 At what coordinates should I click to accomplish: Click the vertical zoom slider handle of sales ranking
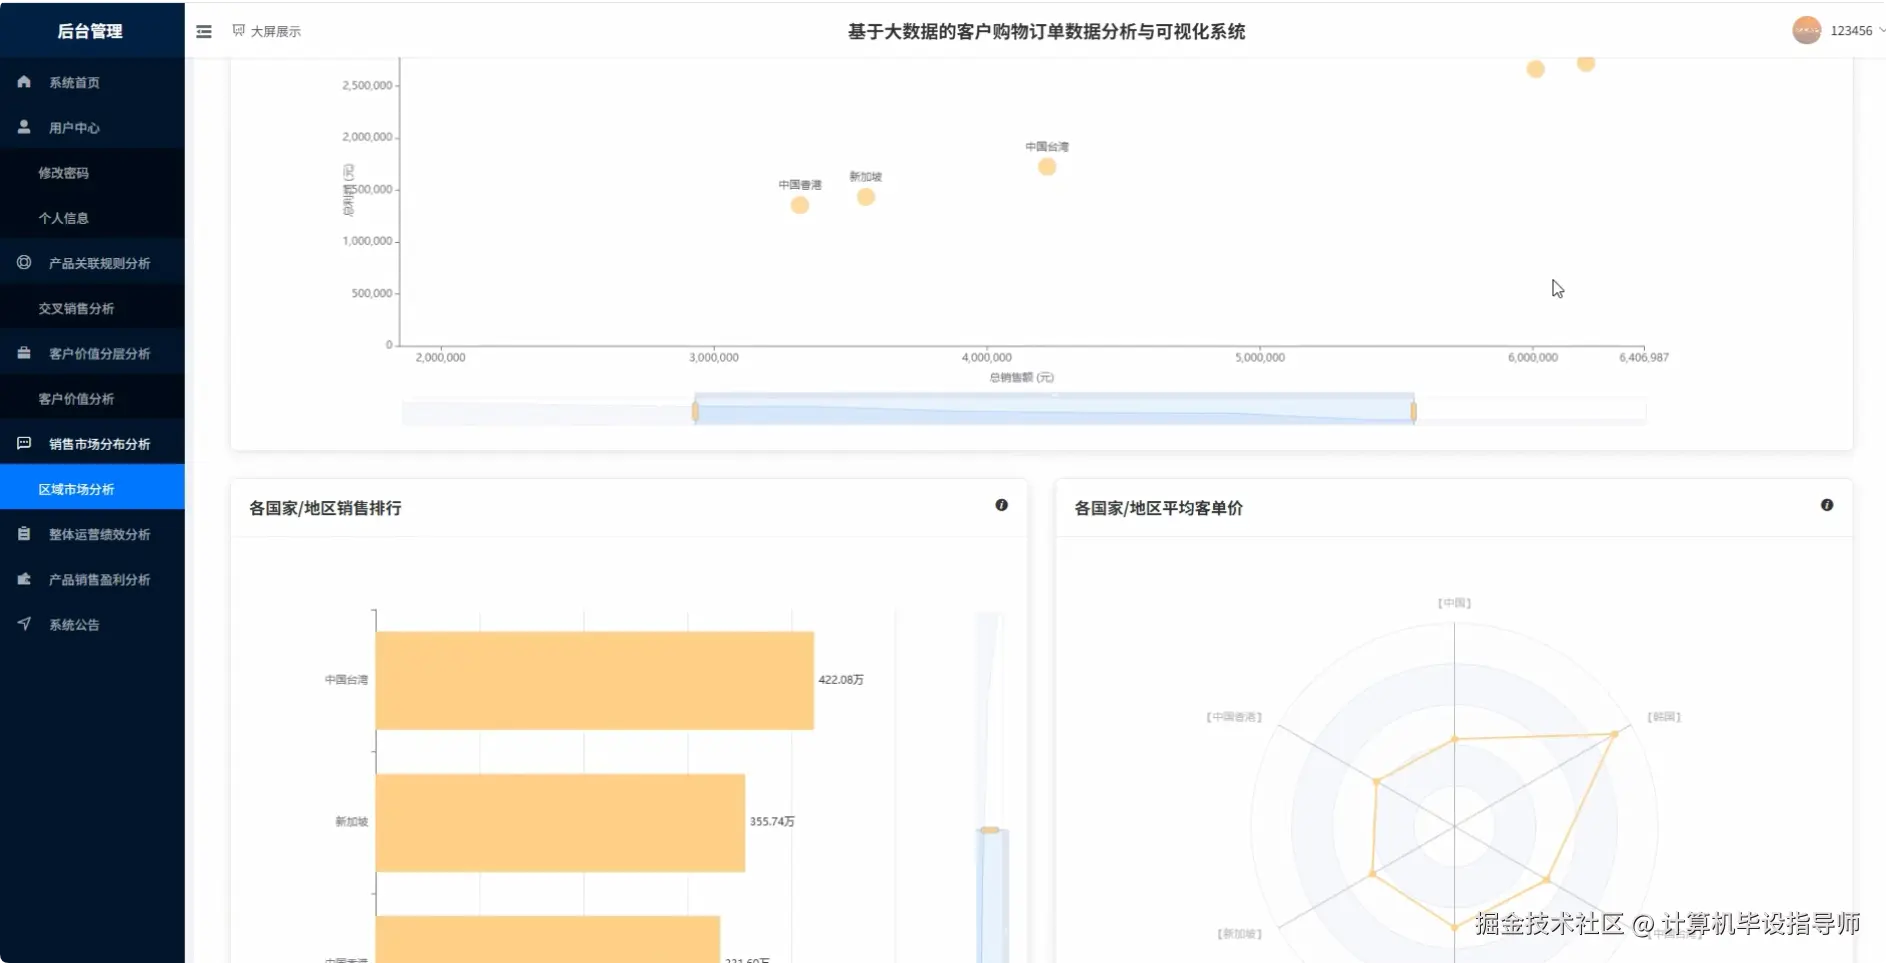click(x=990, y=830)
